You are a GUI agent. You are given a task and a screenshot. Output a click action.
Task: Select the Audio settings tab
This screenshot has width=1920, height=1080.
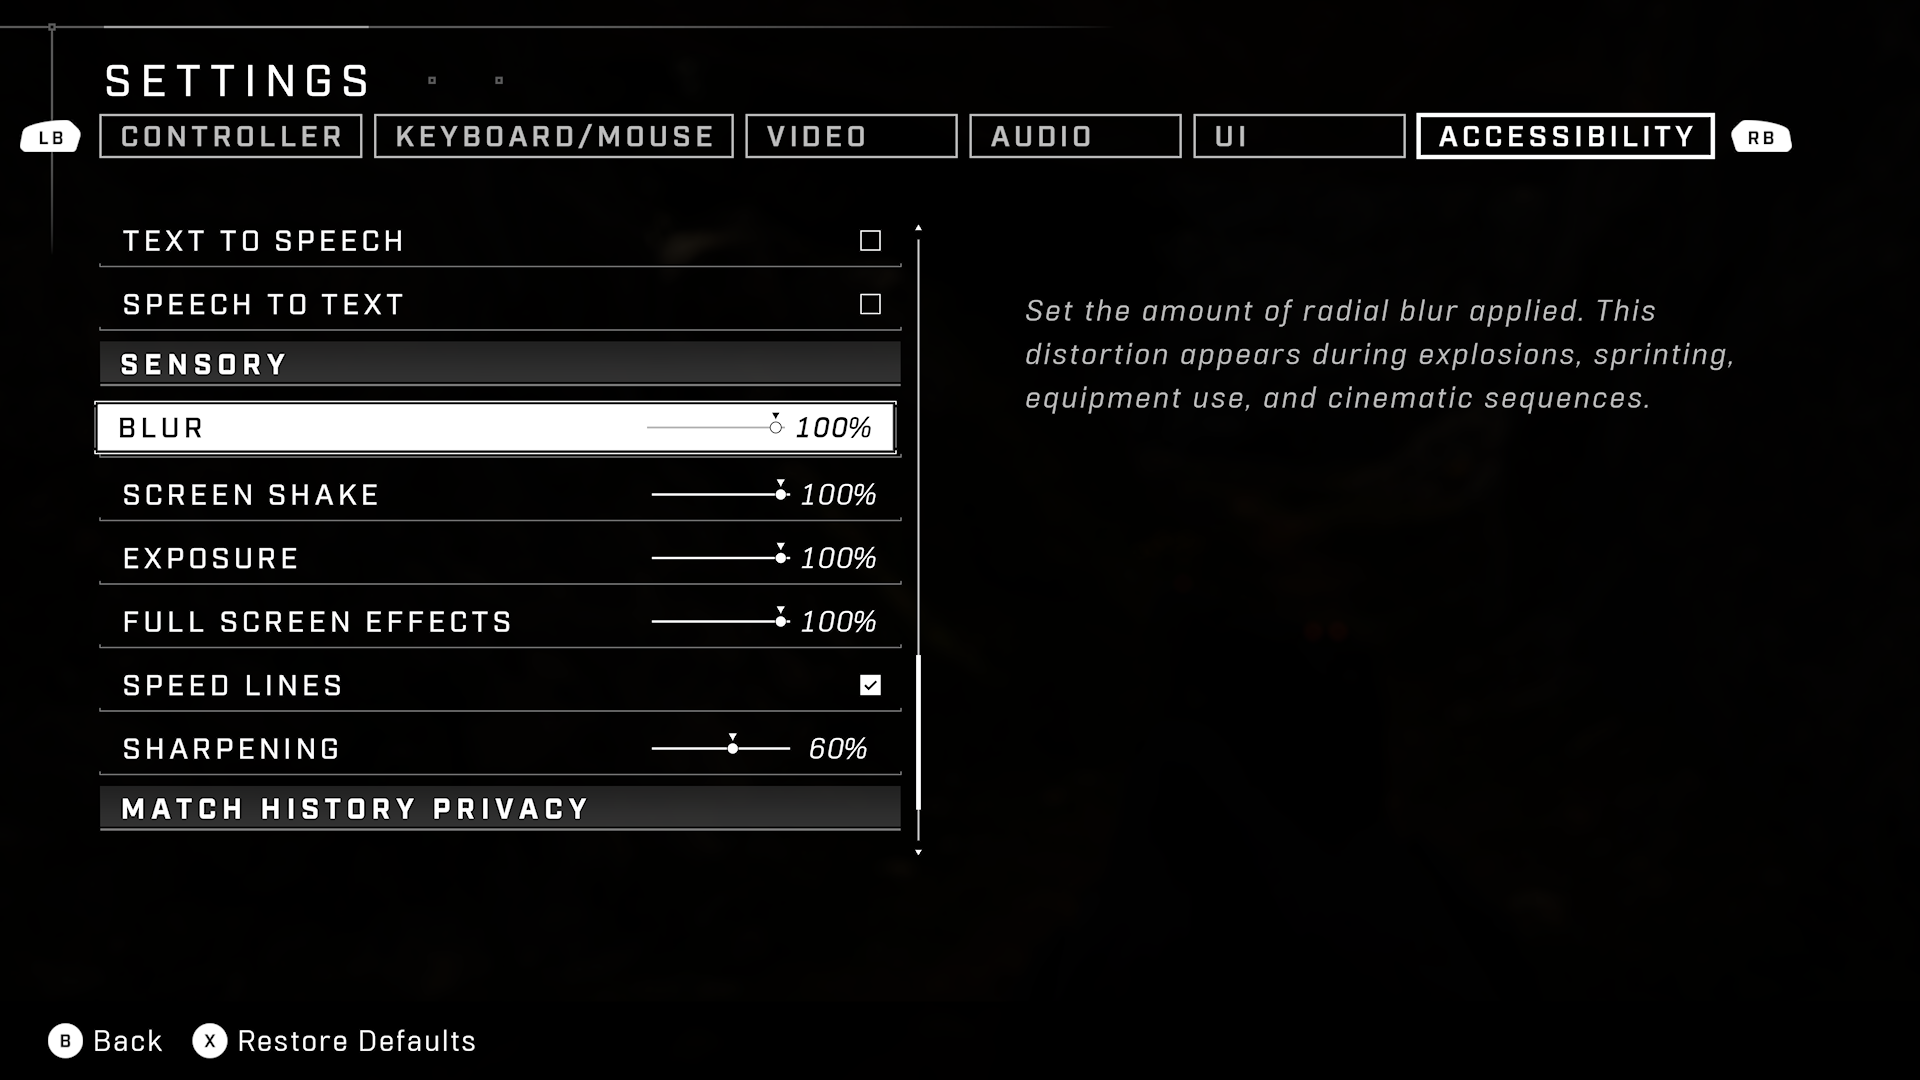coord(1075,136)
